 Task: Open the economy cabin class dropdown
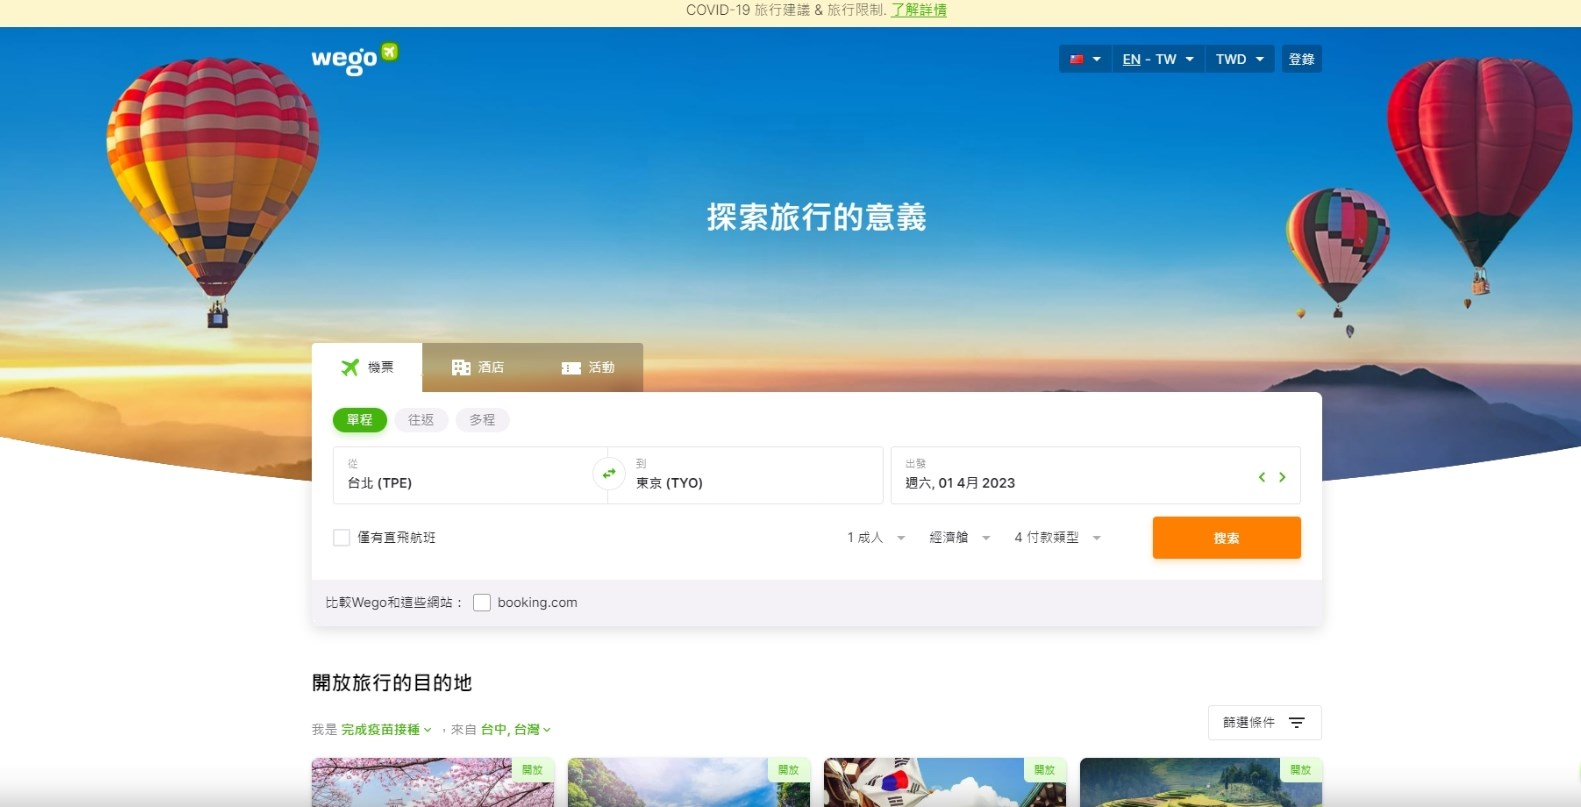[959, 538]
